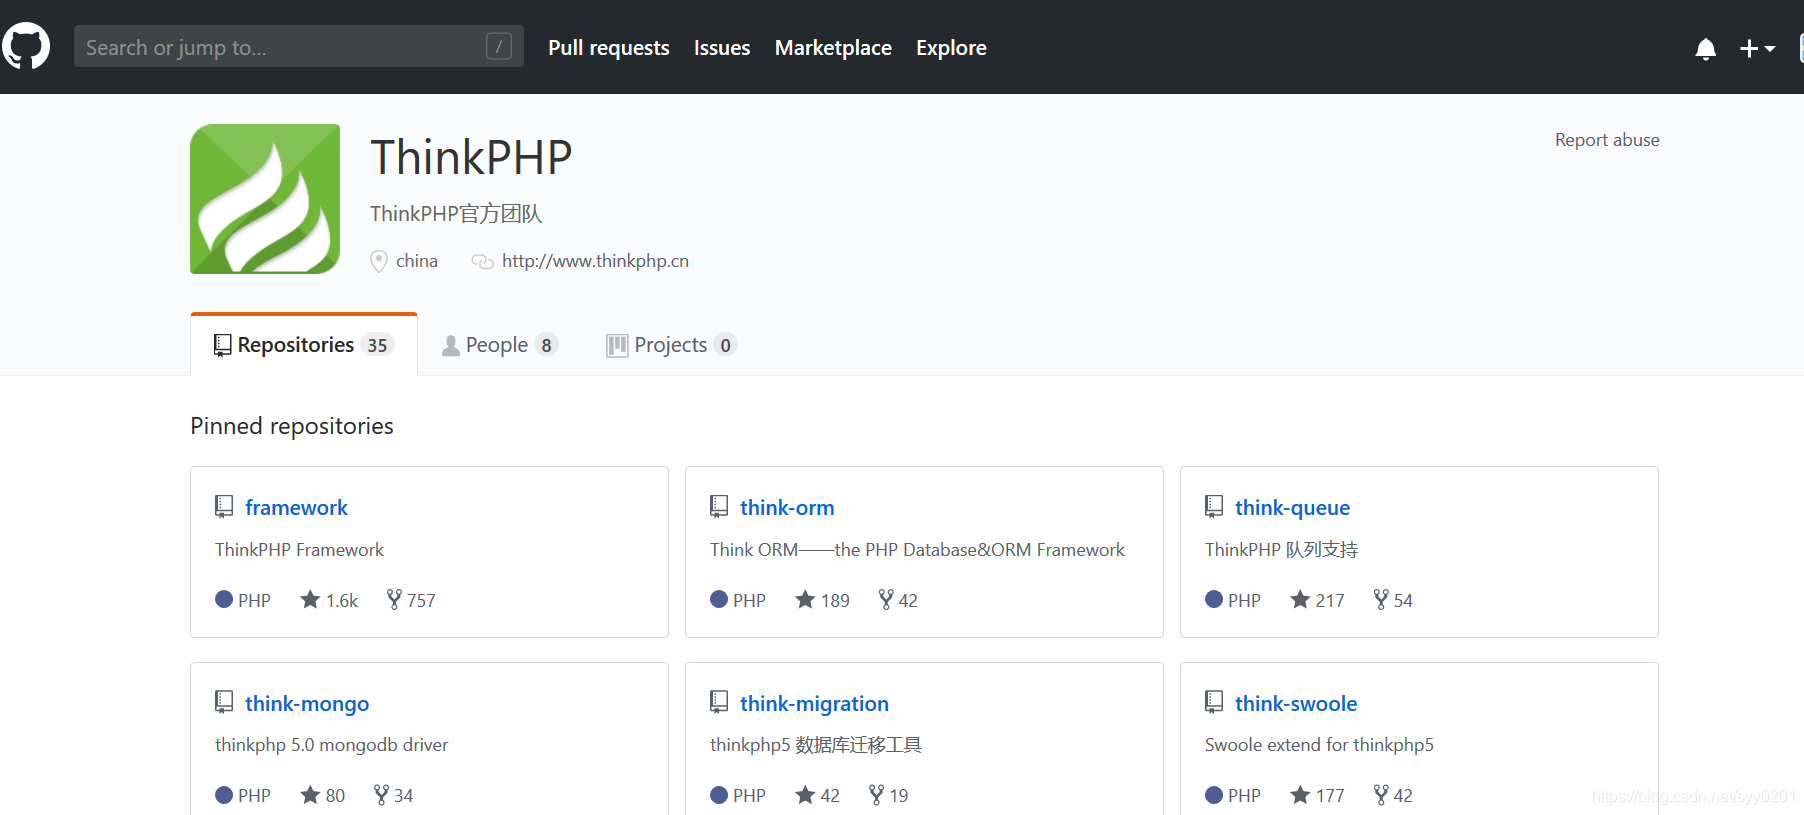Select the Repositories tab
Screen dimensions: 1804x815
(x=304, y=345)
